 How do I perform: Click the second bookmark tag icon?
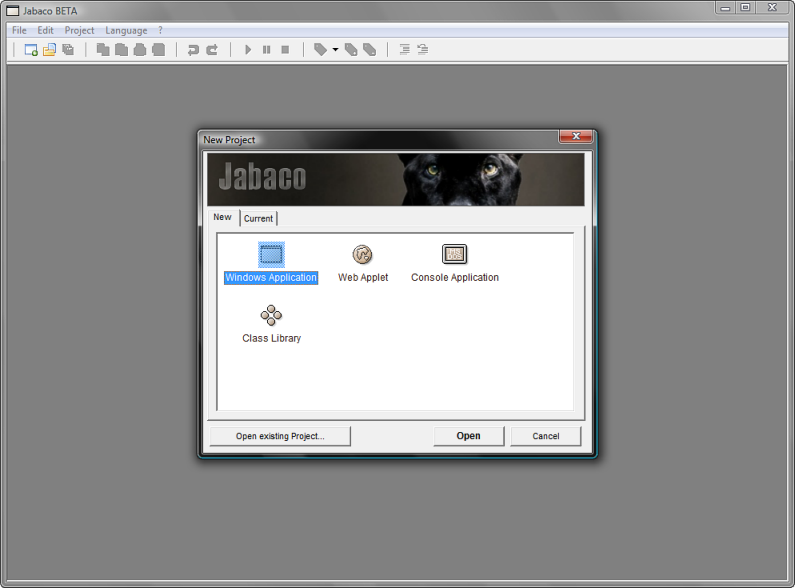351,50
